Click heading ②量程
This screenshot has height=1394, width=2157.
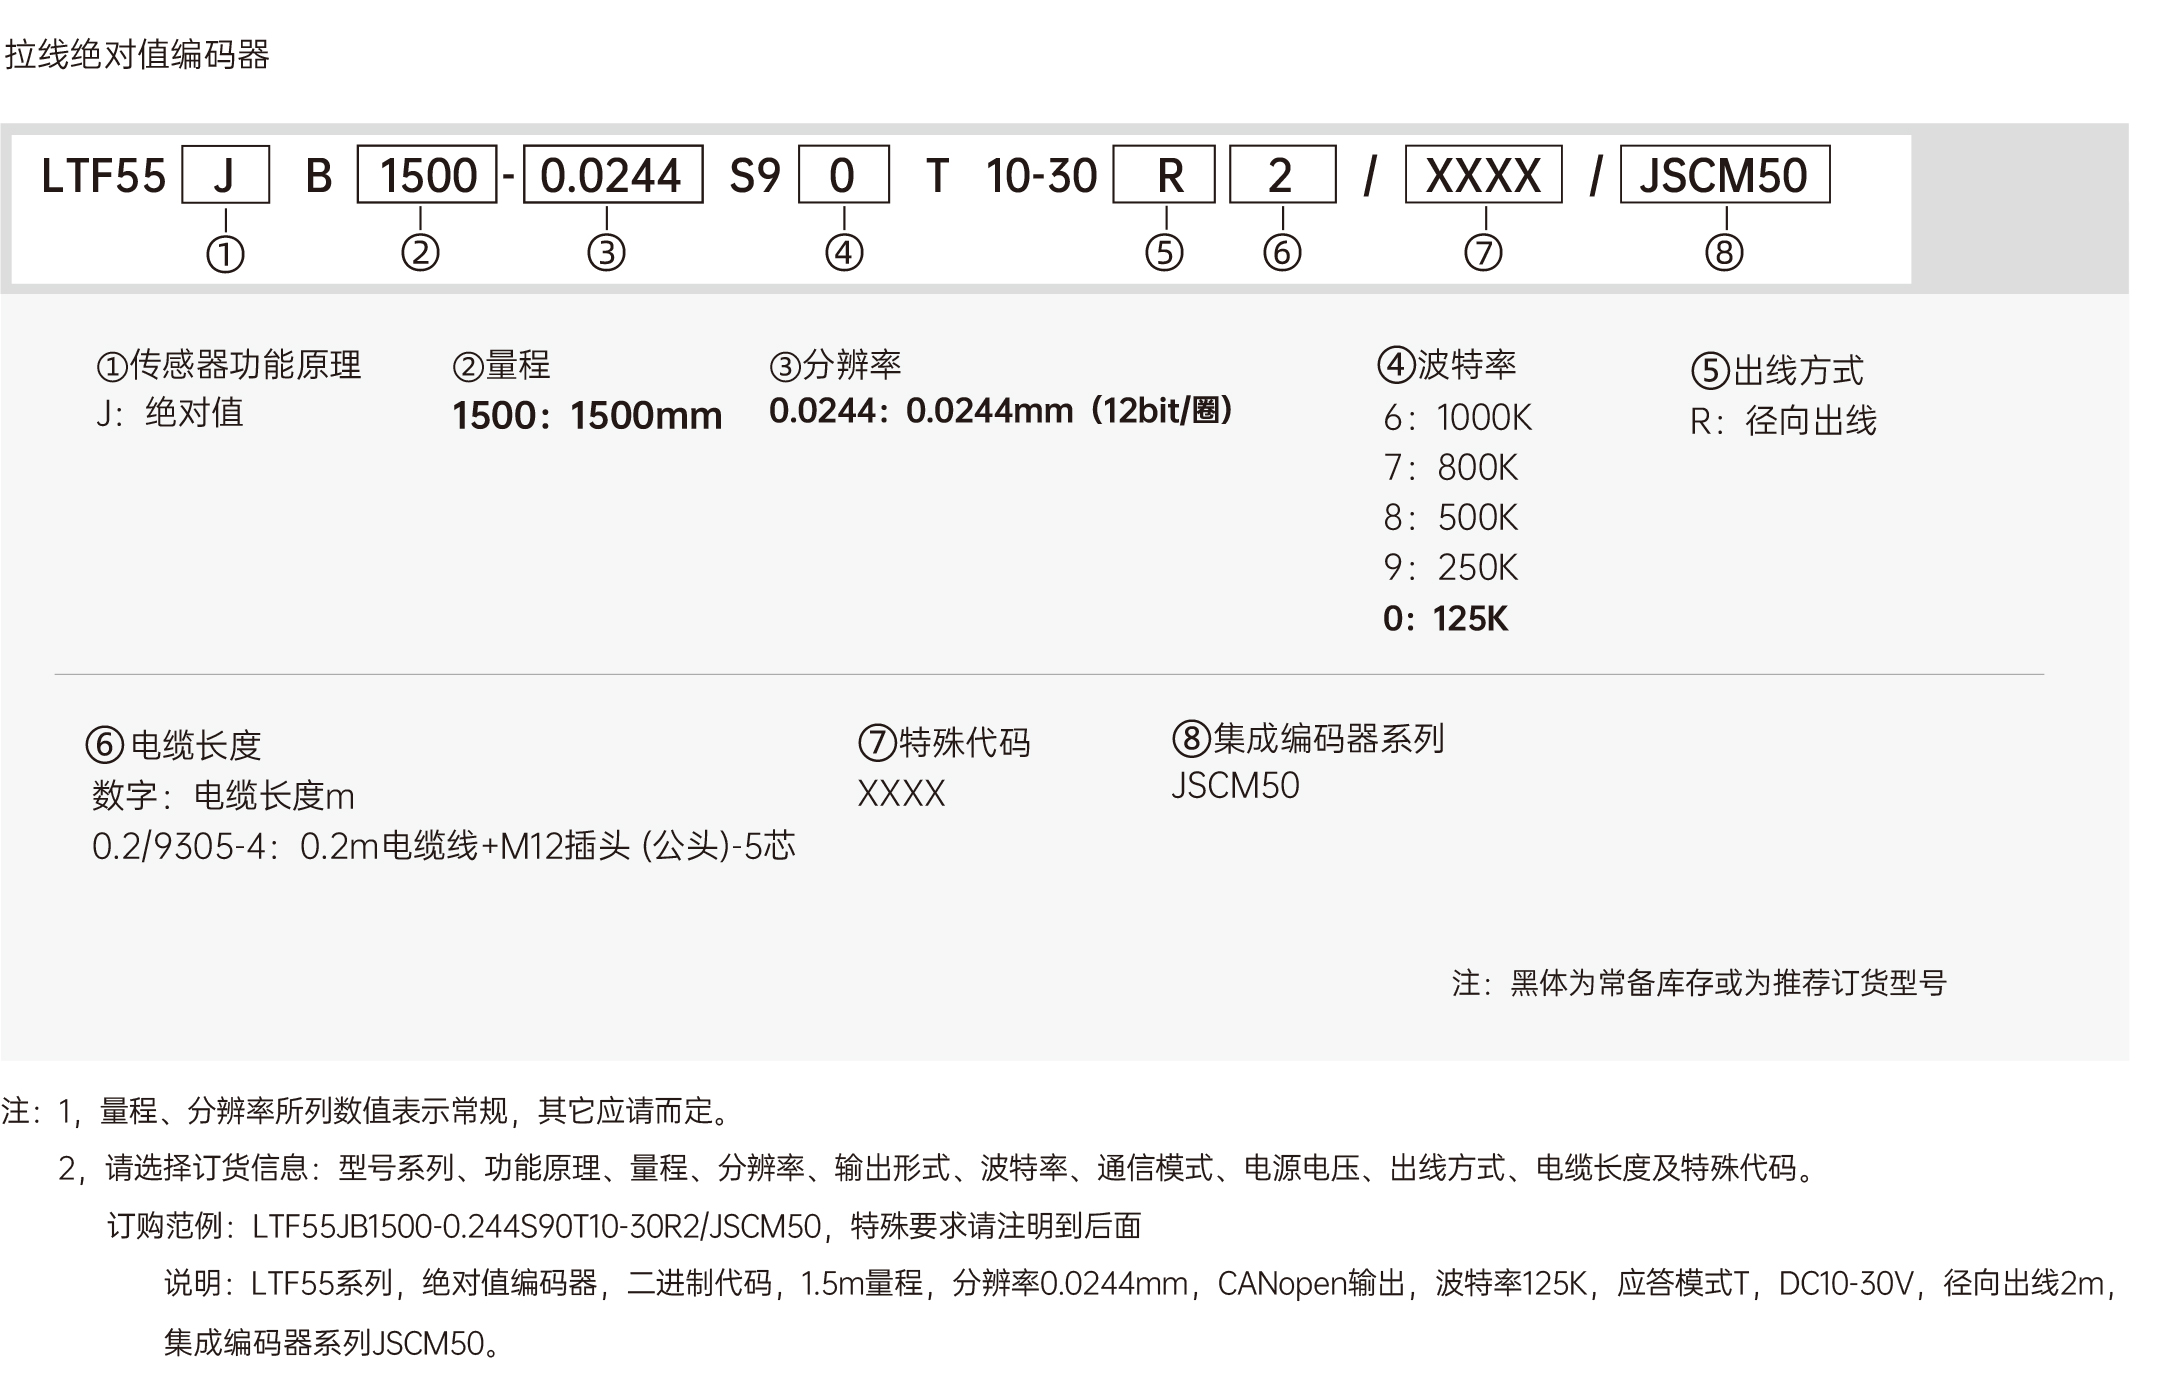(x=501, y=365)
